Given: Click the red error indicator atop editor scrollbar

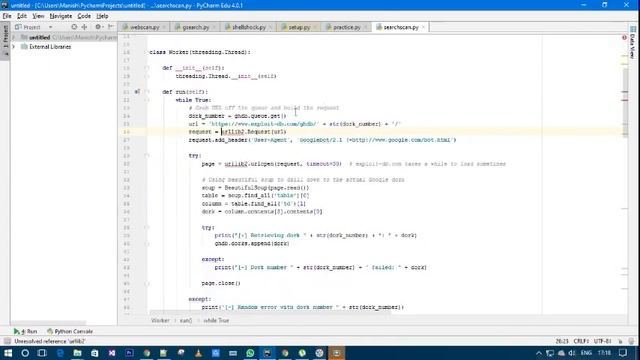Looking at the screenshot, I should tap(624, 38).
